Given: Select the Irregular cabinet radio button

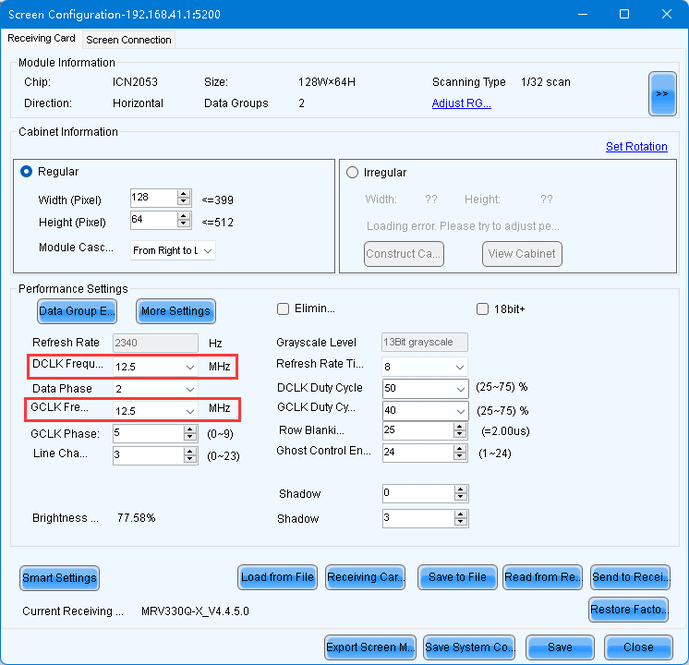Looking at the screenshot, I should pos(352,172).
